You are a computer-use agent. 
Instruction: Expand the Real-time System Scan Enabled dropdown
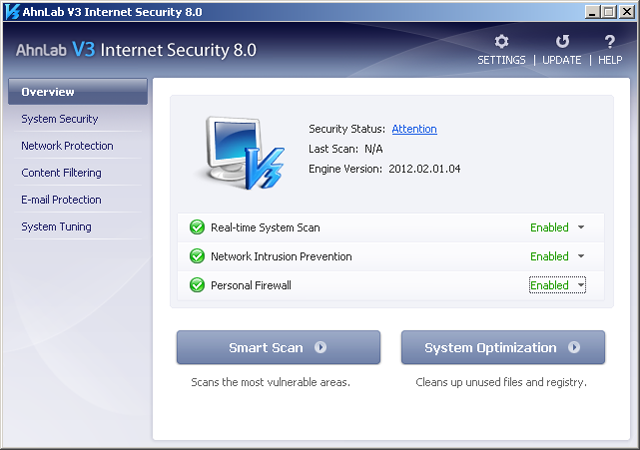(x=581, y=228)
